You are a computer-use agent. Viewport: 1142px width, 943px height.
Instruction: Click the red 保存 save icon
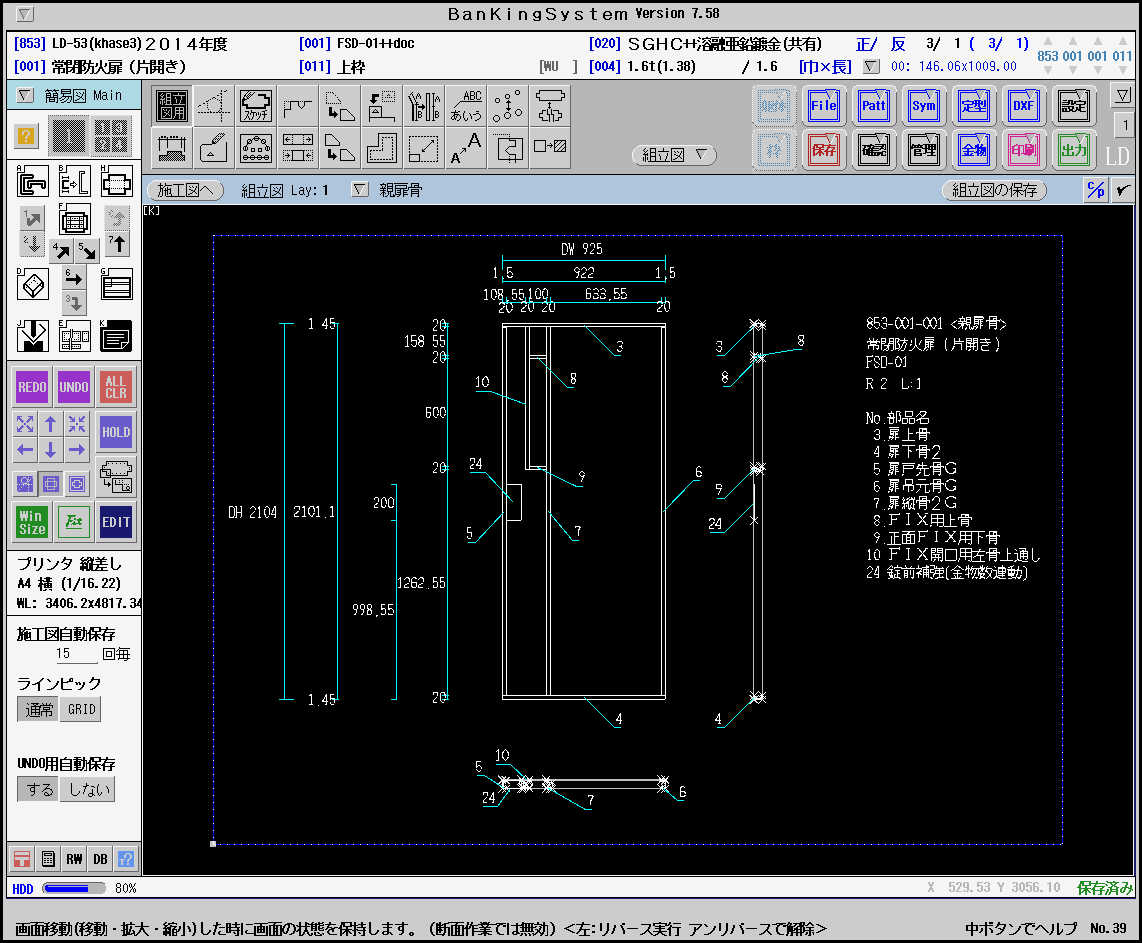[824, 150]
